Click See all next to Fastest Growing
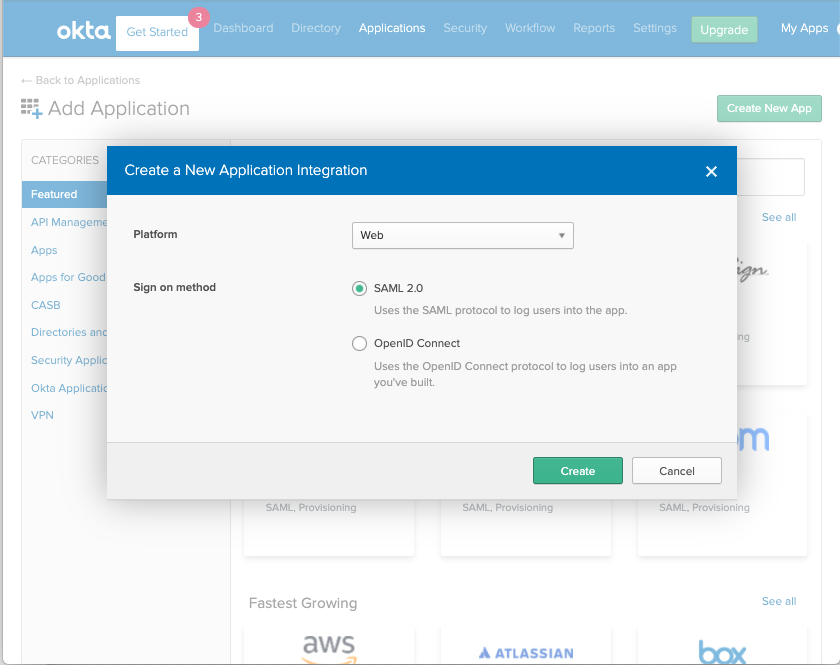Image resolution: width=840 pixels, height=665 pixels. (779, 601)
